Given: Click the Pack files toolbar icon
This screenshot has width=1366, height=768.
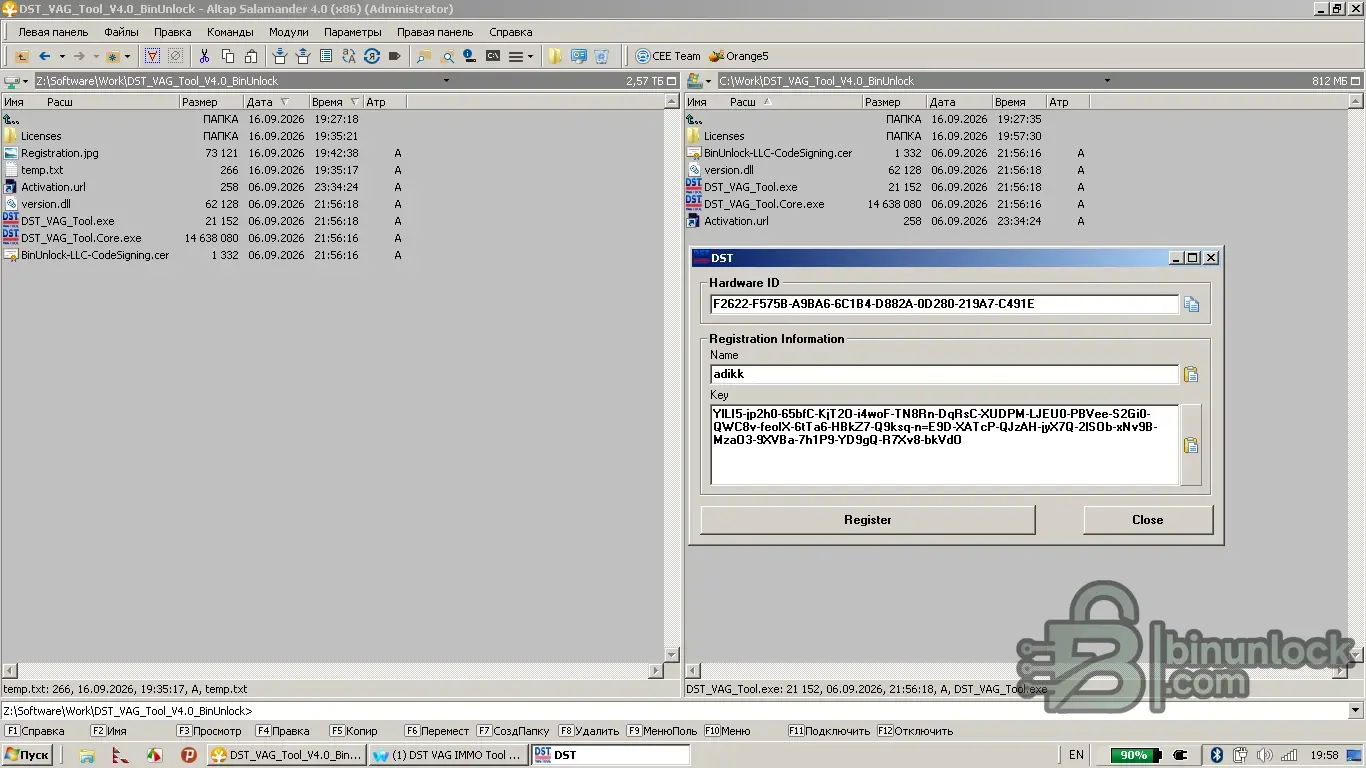Looking at the screenshot, I should 280,56.
